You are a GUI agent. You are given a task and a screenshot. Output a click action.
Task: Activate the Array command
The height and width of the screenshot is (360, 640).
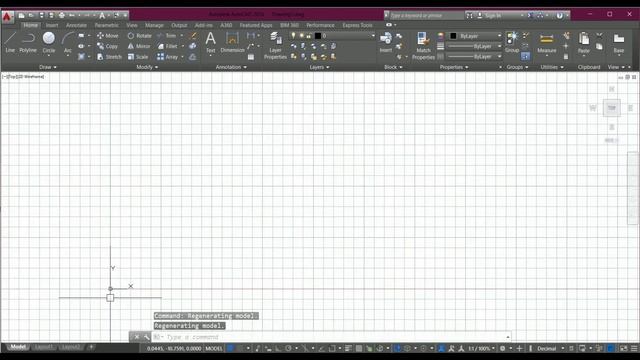[168, 57]
